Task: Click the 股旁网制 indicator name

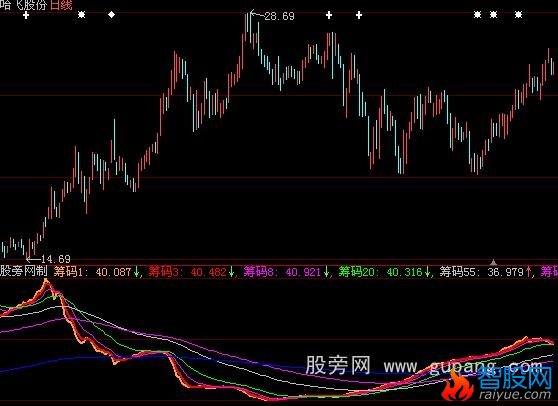Action: pos(23,271)
